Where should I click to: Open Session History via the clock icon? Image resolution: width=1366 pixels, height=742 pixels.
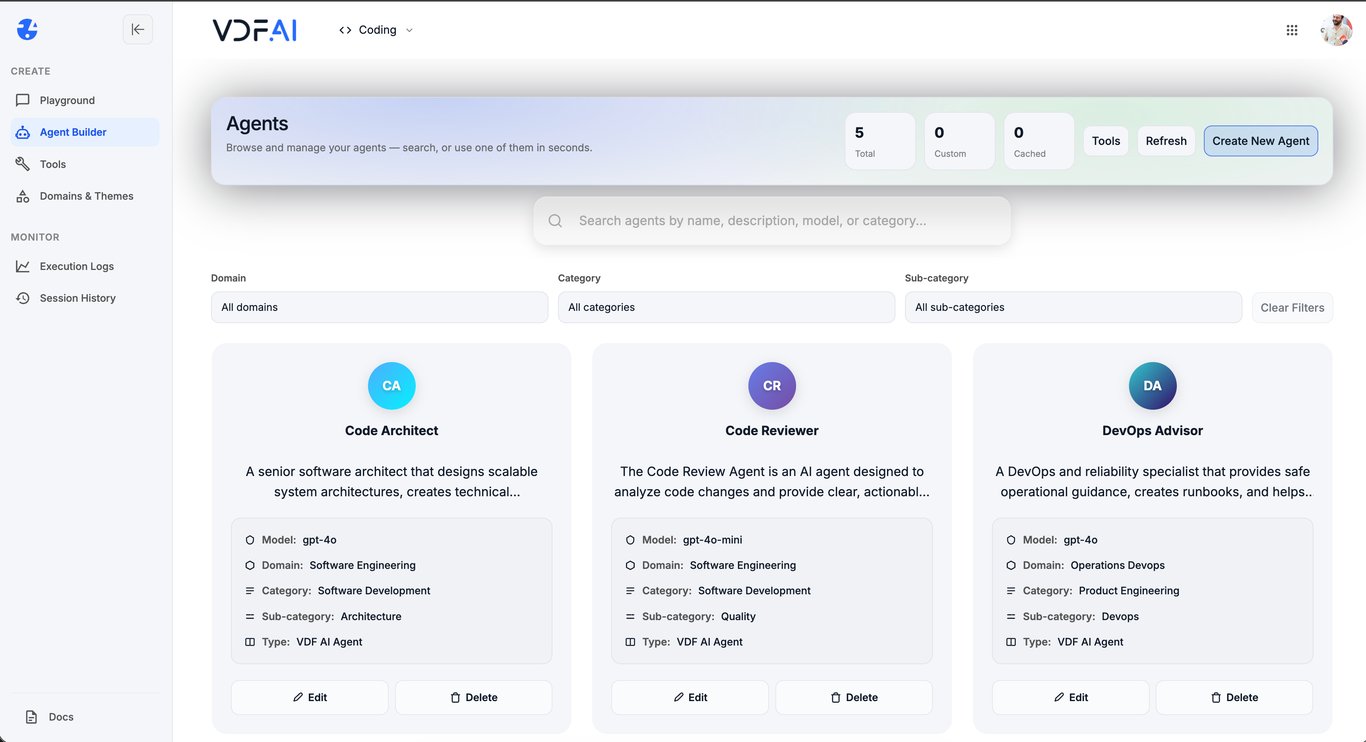point(23,297)
